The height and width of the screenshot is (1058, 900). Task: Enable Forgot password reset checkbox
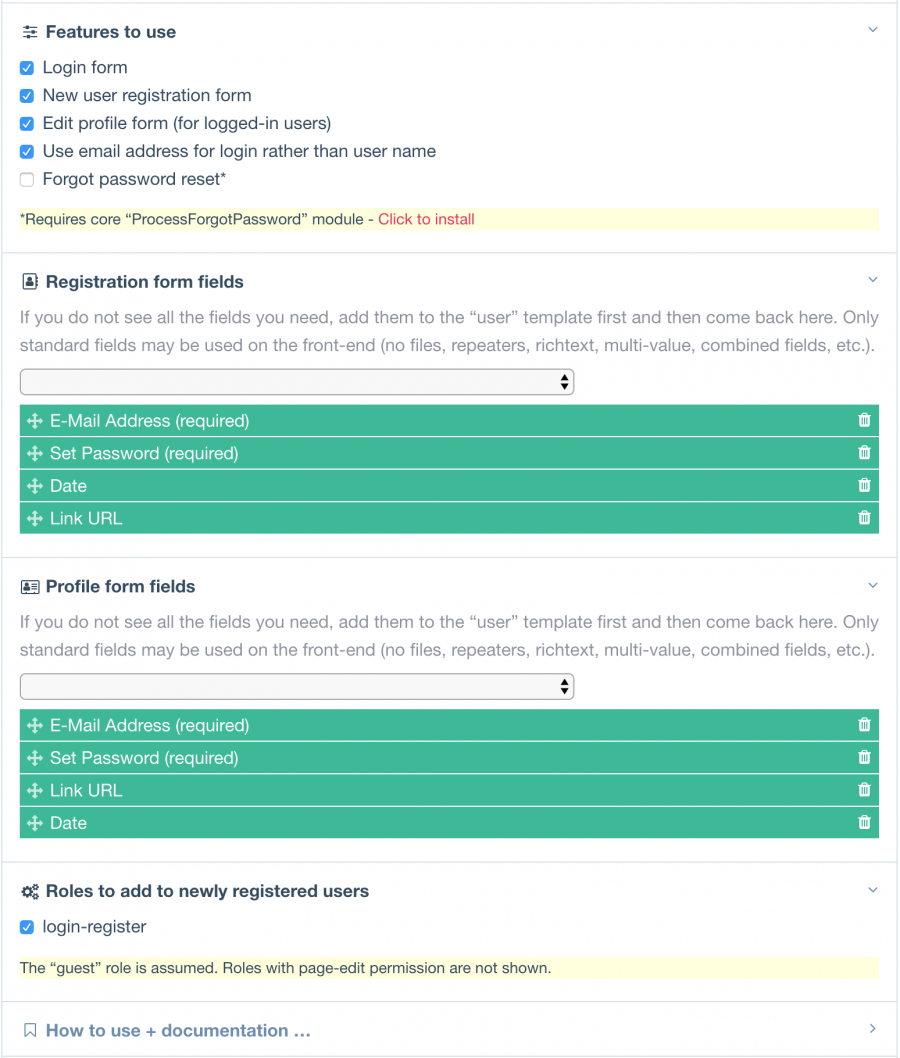[27, 179]
